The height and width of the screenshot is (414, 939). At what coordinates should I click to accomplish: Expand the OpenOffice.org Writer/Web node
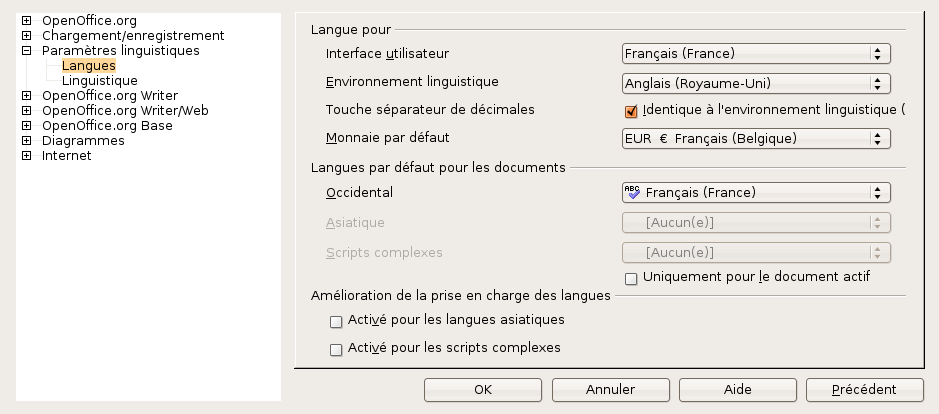click(26, 111)
